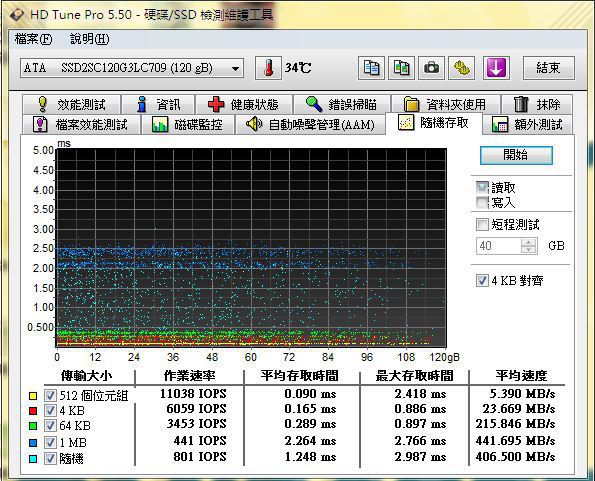Uncheck the 512 個位元組 transfer size
Viewport: 595px width, 481px height.
click(50, 396)
